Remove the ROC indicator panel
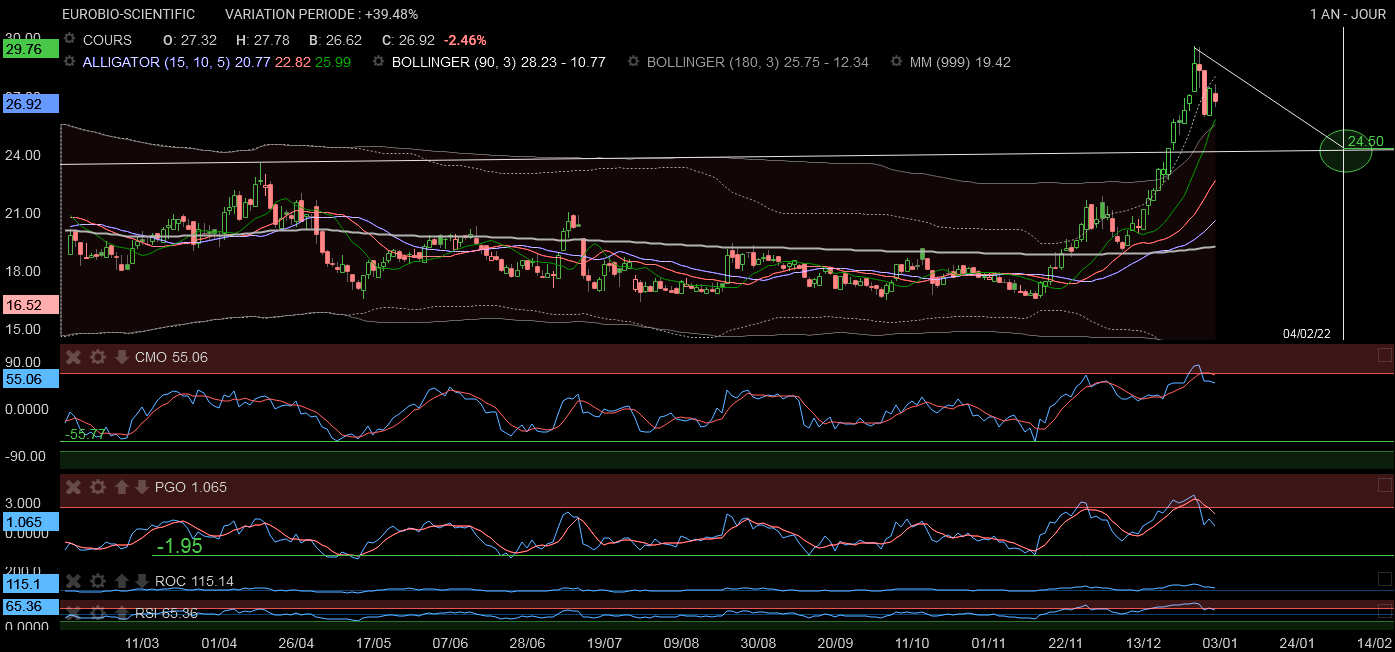 tap(73, 581)
